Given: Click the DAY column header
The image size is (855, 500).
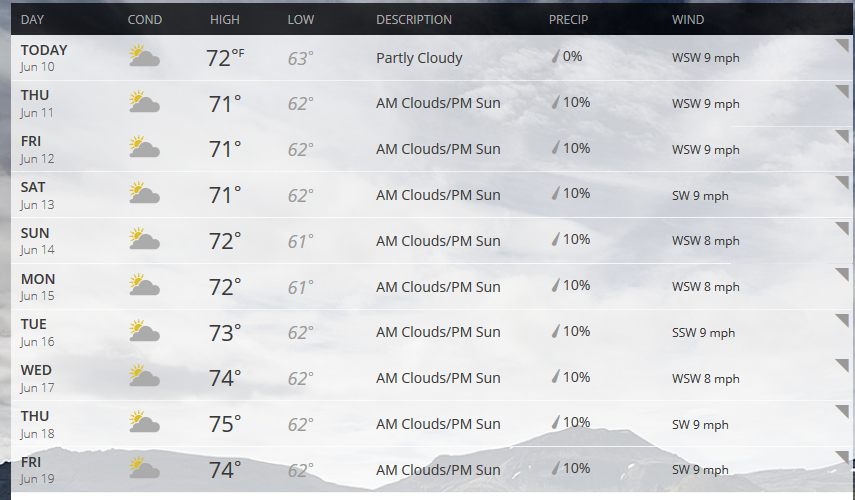Looking at the screenshot, I should 32,20.
